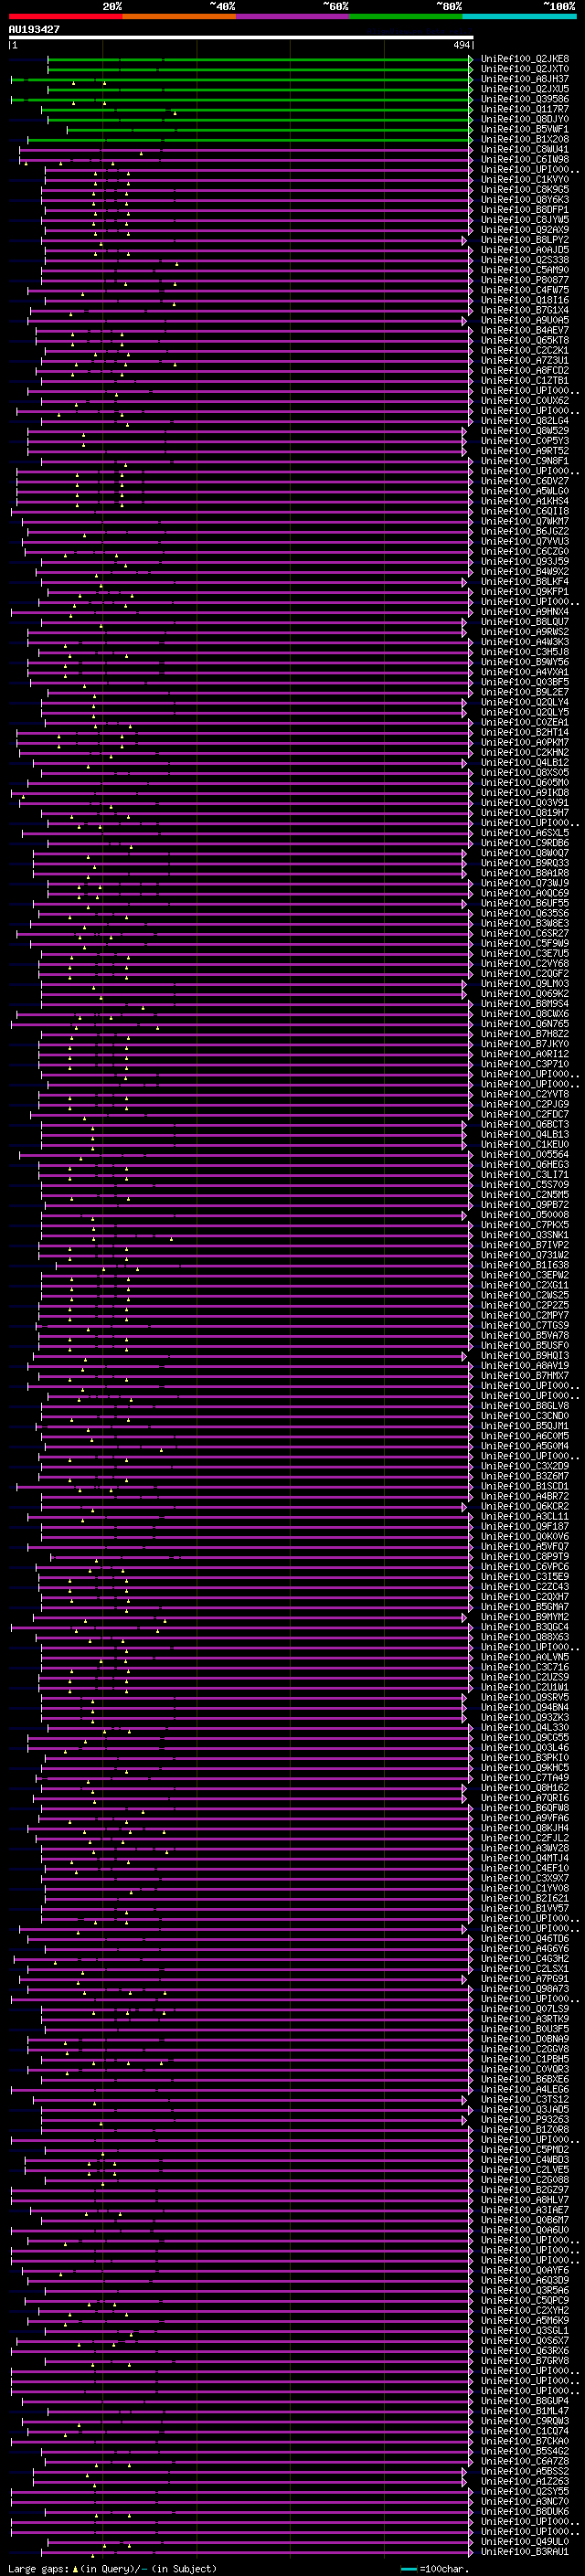Viewport: 585px width, 2576px height.
Task: Click hit label UniRef100_C8WU41
Action: pos(525,149)
